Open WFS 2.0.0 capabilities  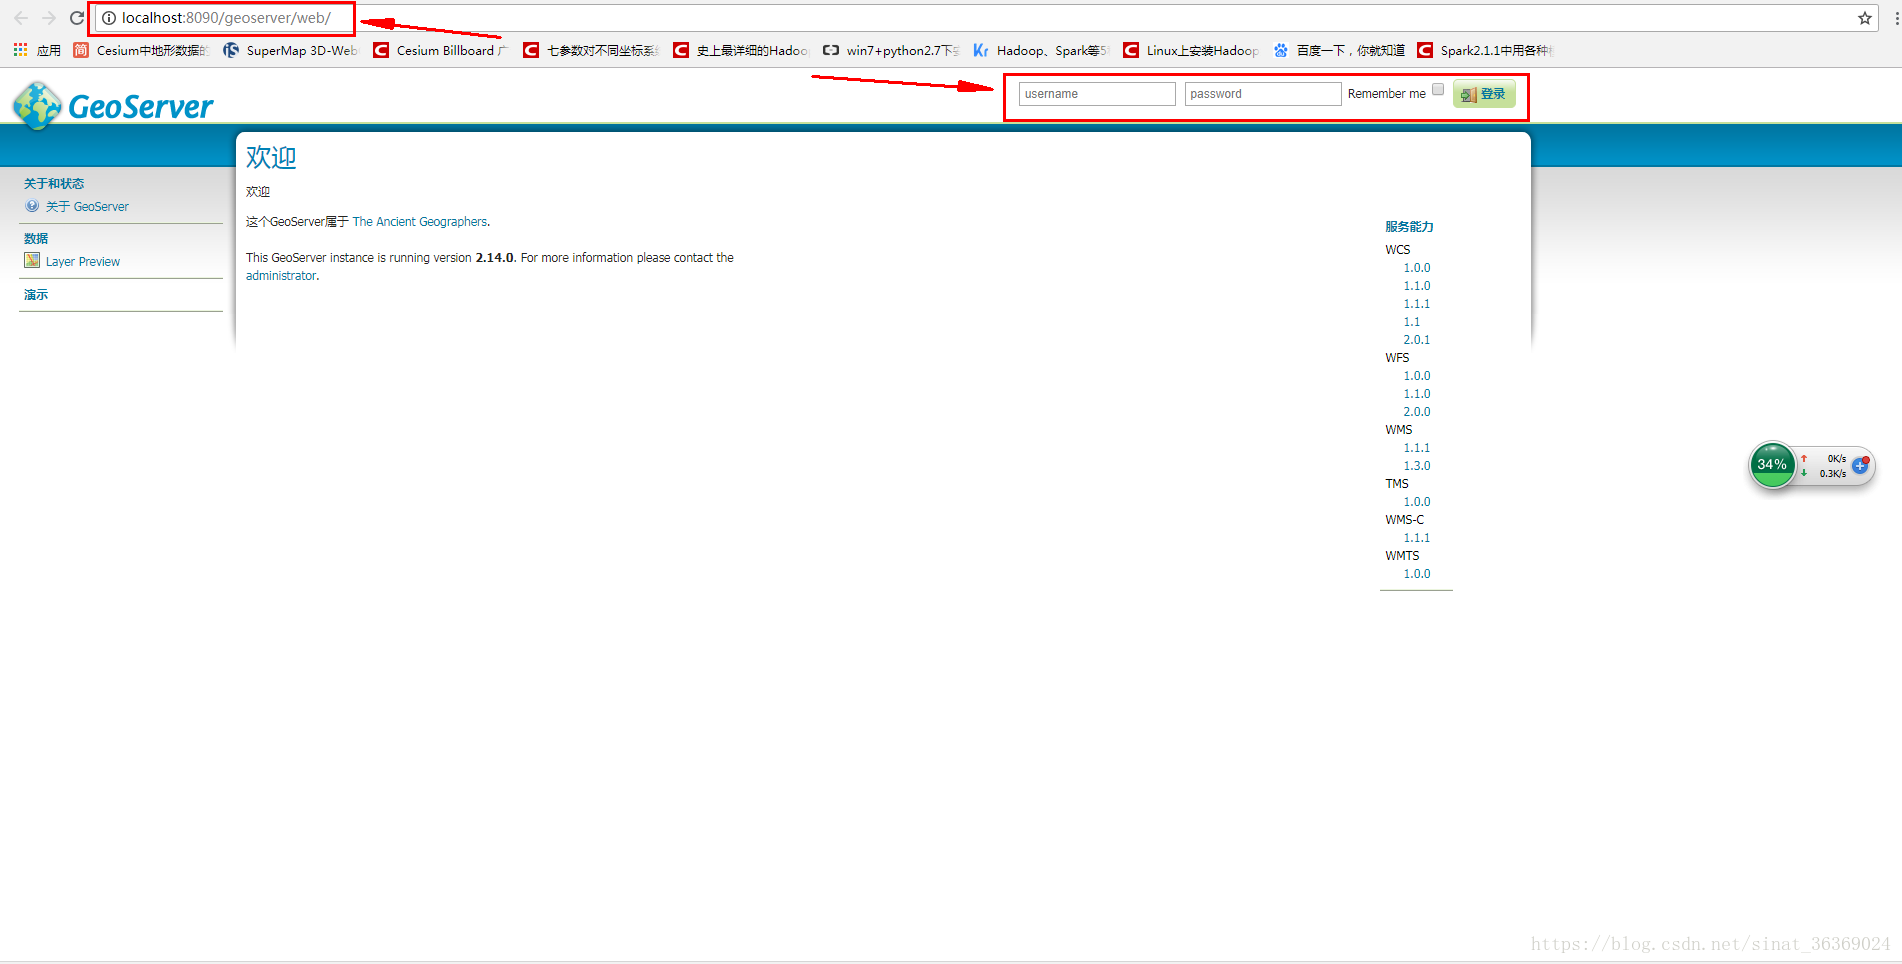[1416, 412]
